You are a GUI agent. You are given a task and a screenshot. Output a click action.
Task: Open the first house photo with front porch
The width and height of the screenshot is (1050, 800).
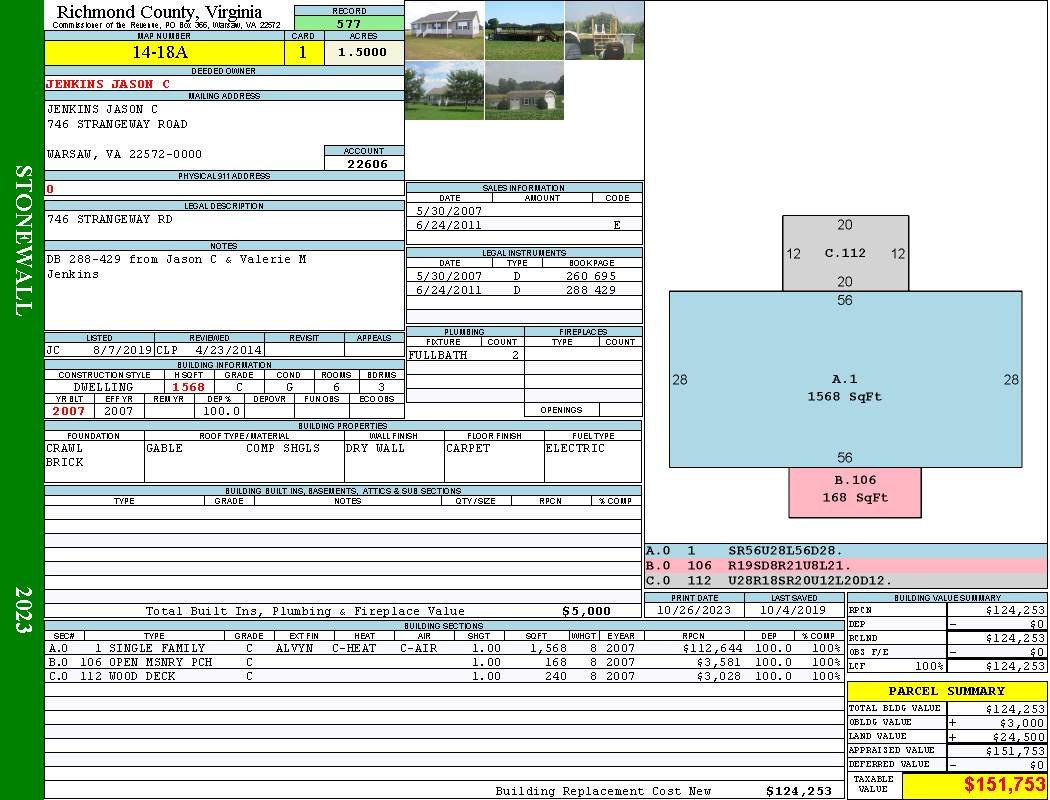[444, 30]
